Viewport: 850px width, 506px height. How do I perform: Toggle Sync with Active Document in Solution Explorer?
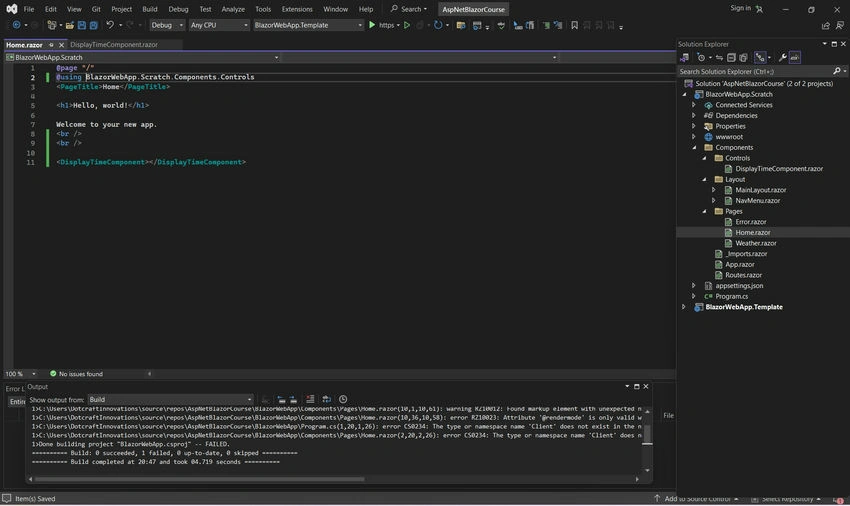point(719,57)
